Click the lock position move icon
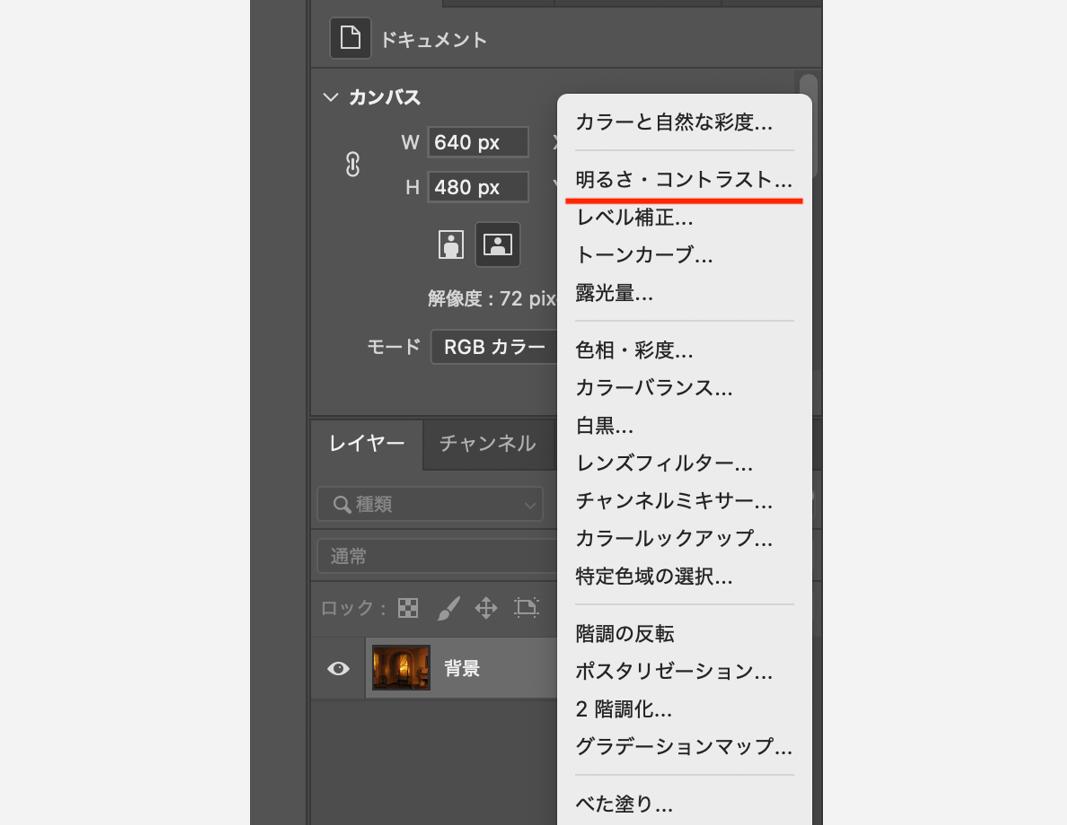 tap(487, 608)
